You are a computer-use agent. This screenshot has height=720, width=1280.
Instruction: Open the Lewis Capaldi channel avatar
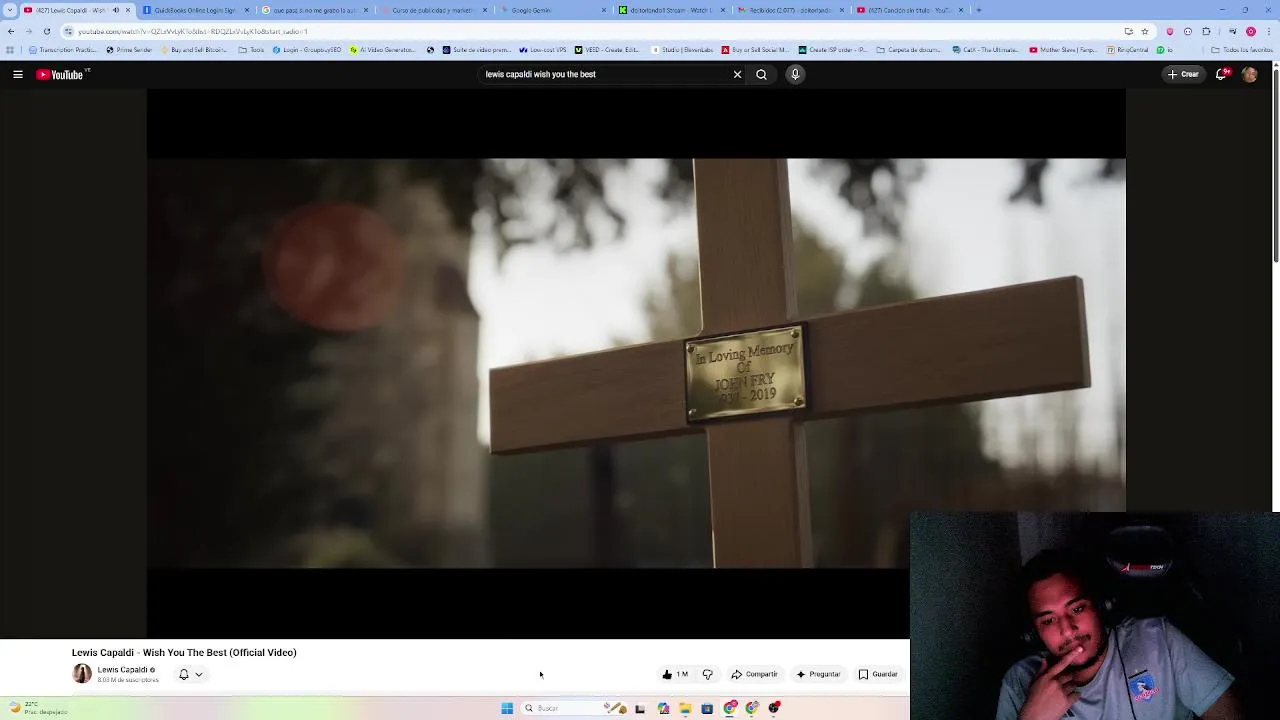point(82,674)
